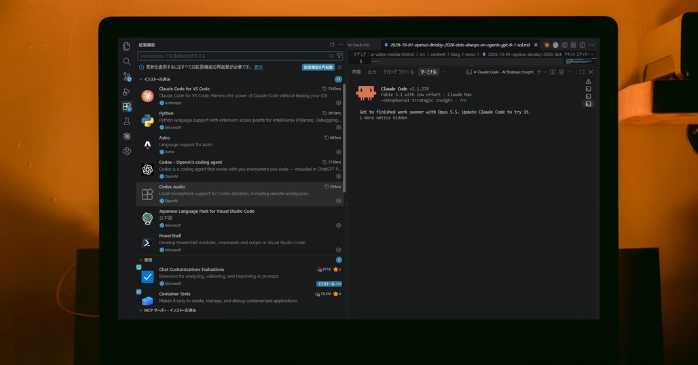Click Claude Code icon in editor title bar
Viewport: 698px width, 365px height.
pos(547,45)
